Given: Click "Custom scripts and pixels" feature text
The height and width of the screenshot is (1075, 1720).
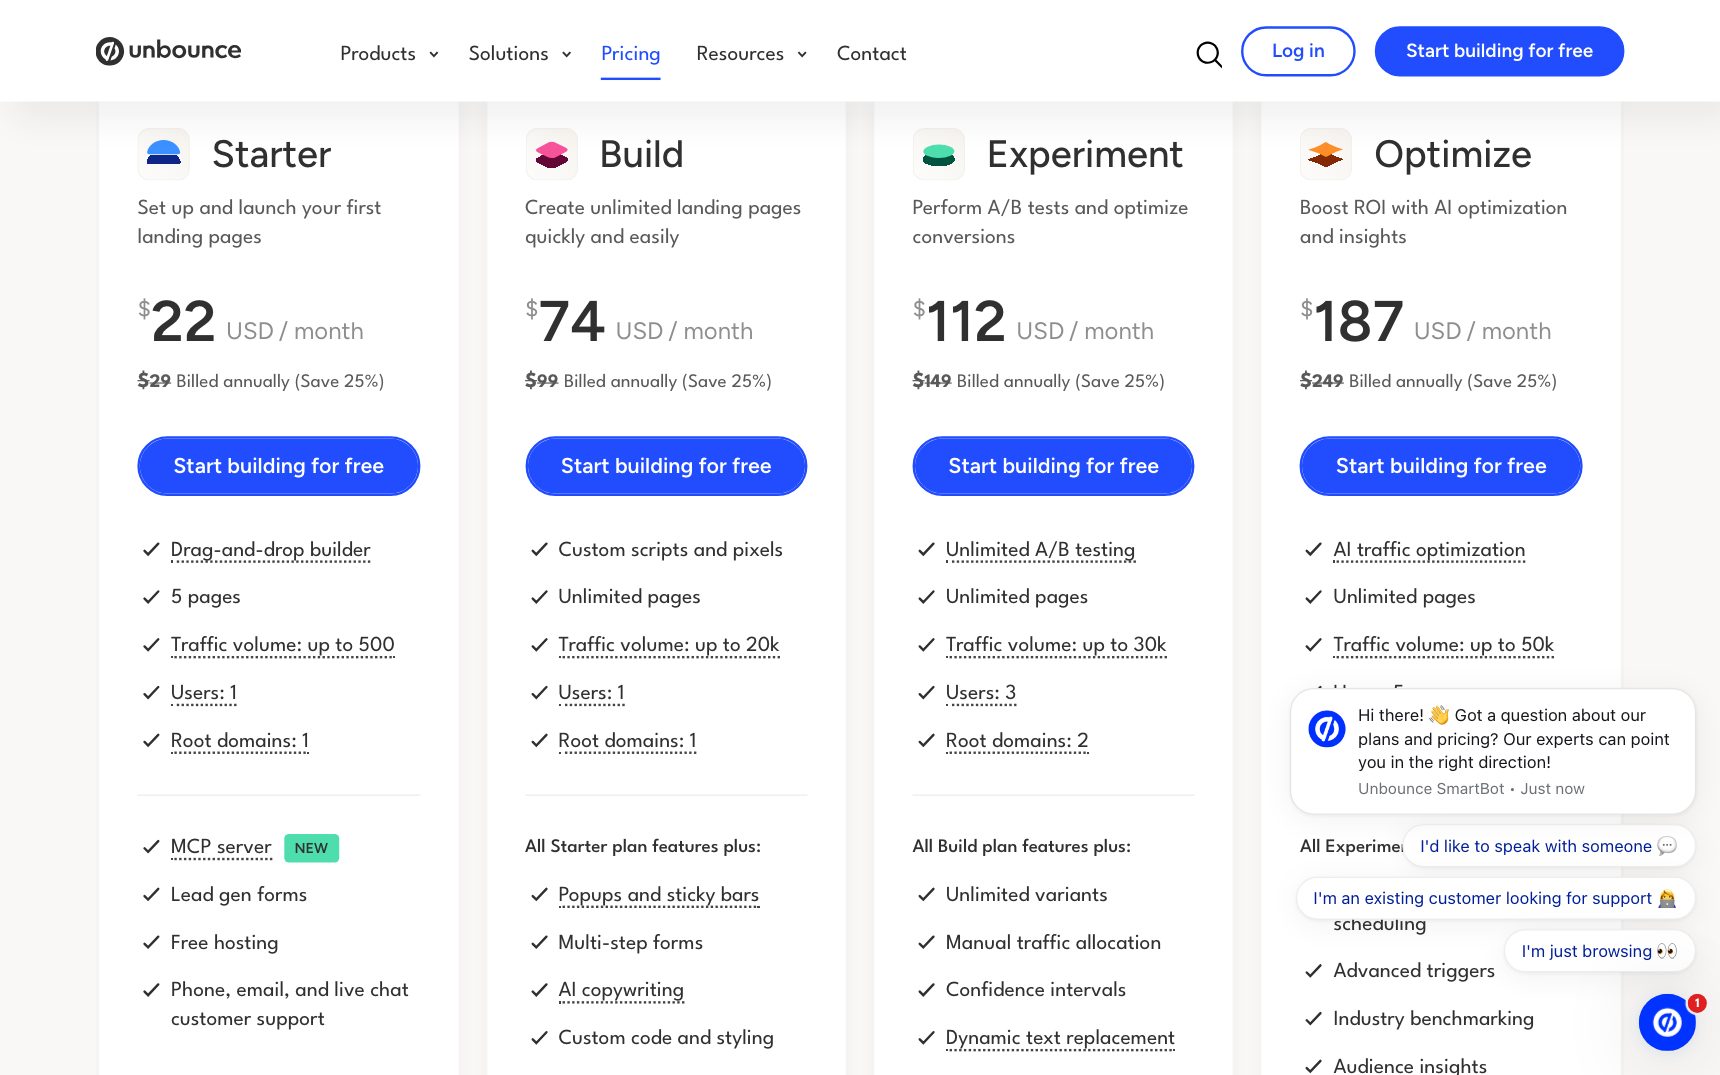Looking at the screenshot, I should coord(670,550).
